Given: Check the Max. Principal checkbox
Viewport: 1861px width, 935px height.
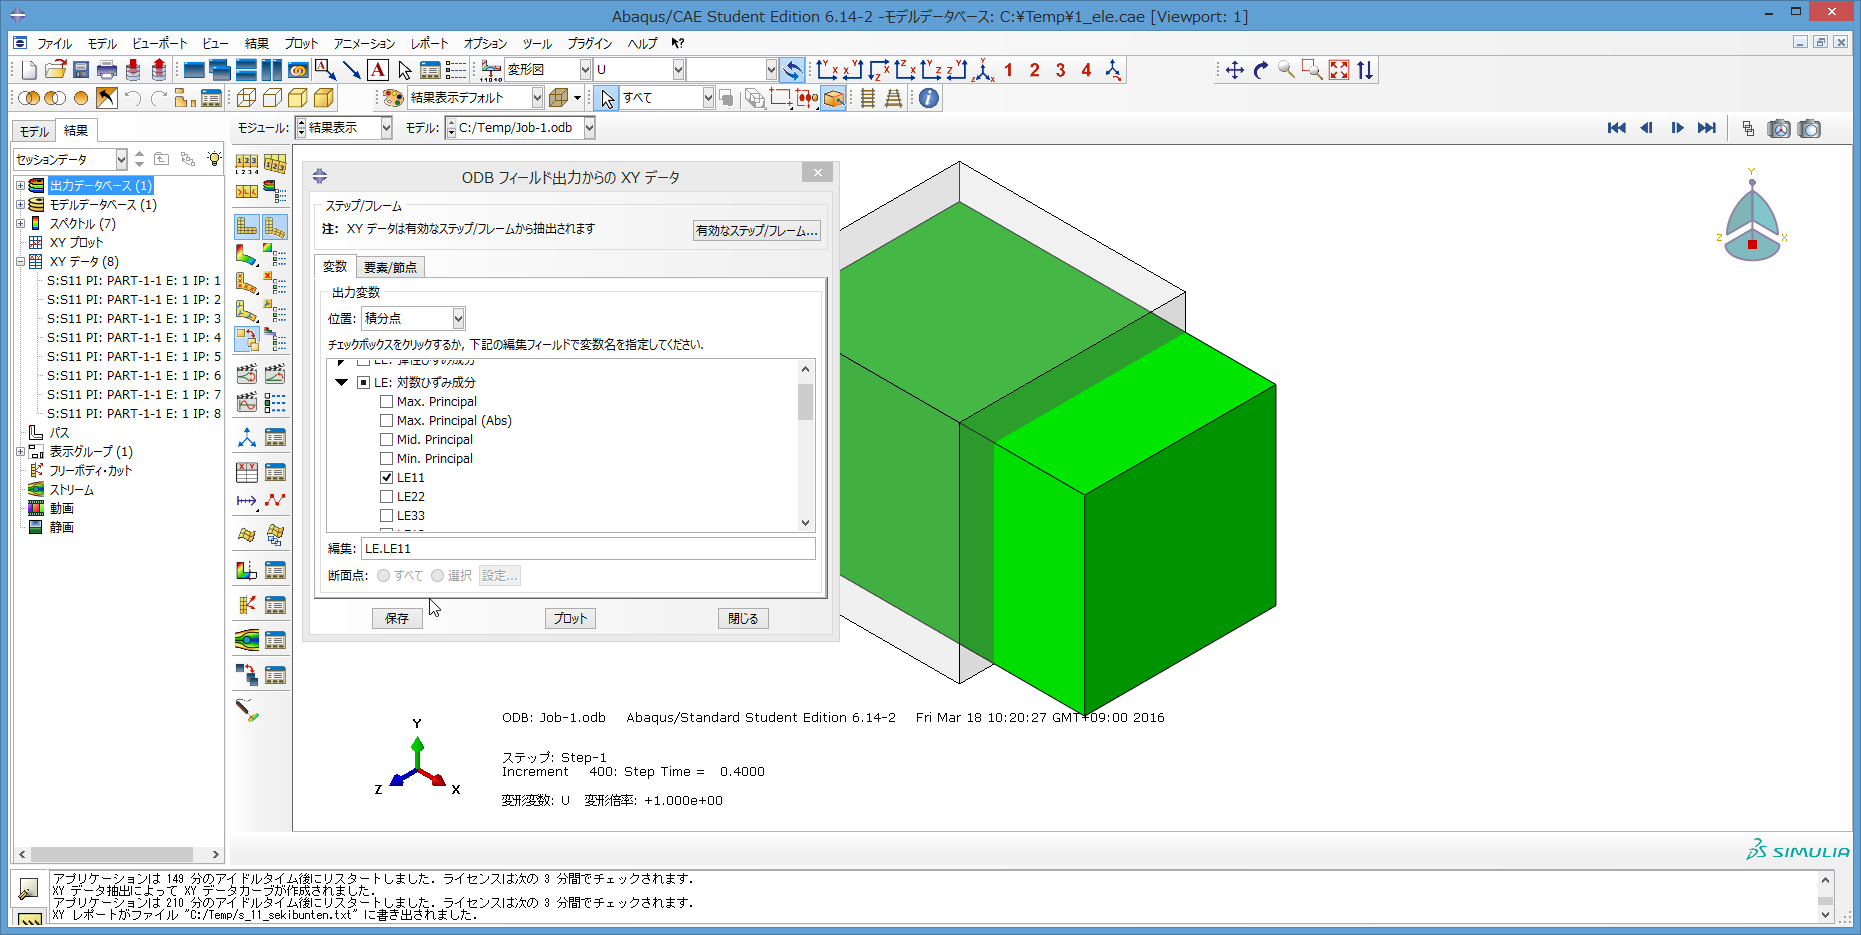Looking at the screenshot, I should 386,402.
